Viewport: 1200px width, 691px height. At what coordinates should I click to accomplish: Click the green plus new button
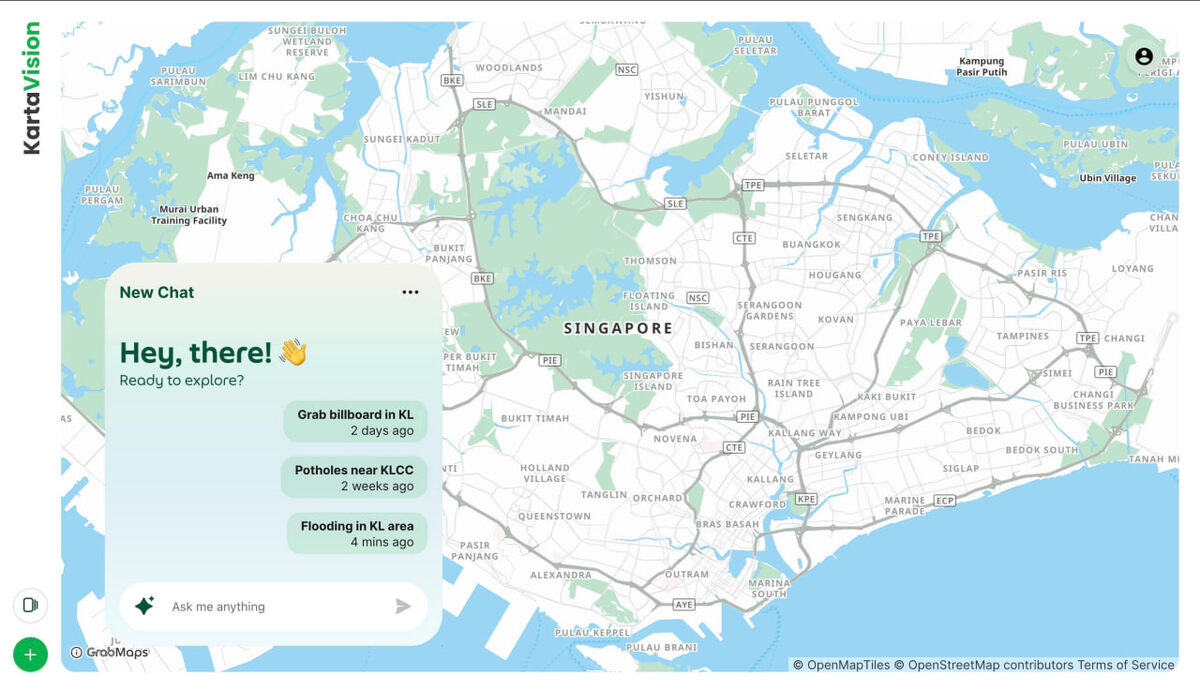(x=30, y=655)
